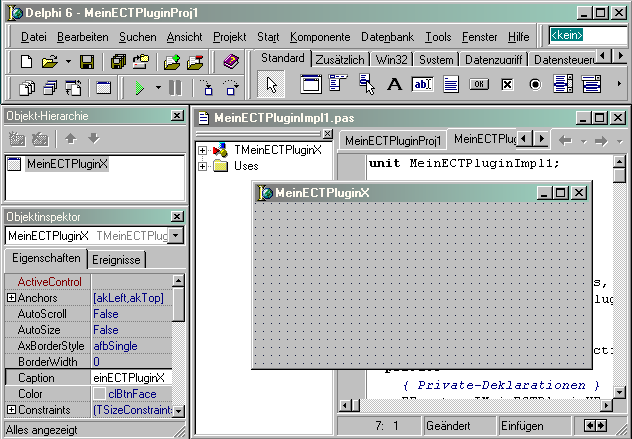Click the New item toolbar icon

coord(26,62)
